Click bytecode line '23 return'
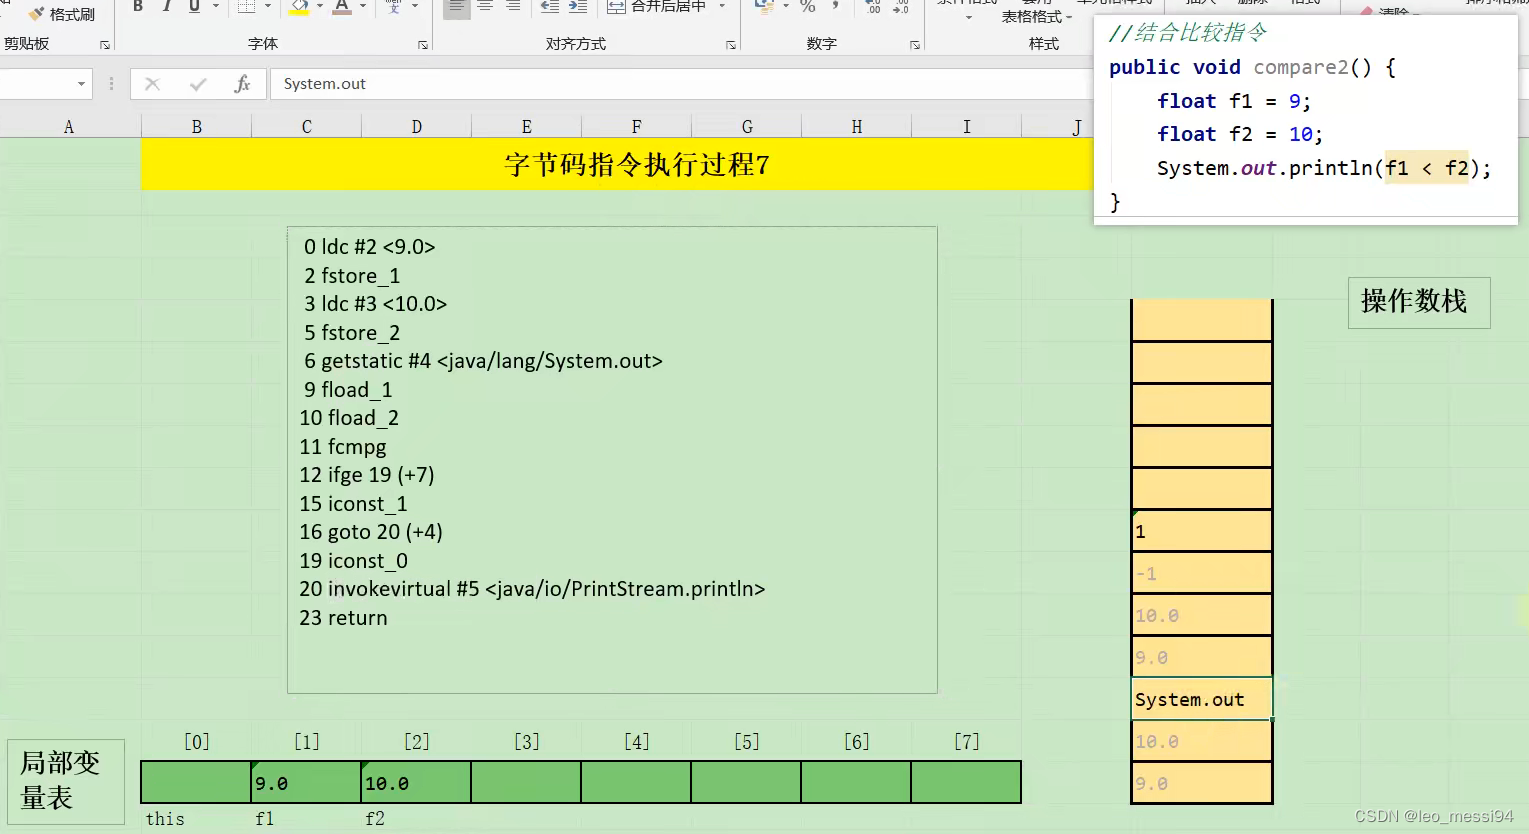1529x834 pixels. [343, 618]
